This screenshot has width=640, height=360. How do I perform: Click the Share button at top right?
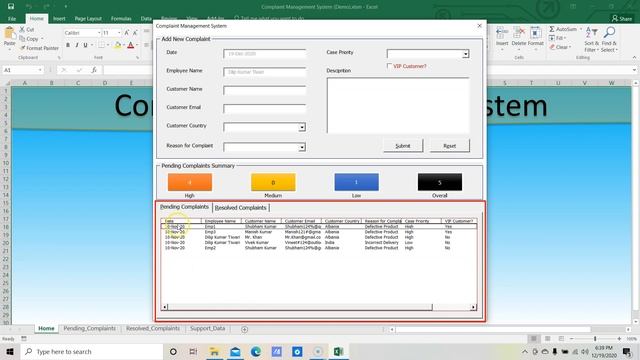(x=622, y=18)
